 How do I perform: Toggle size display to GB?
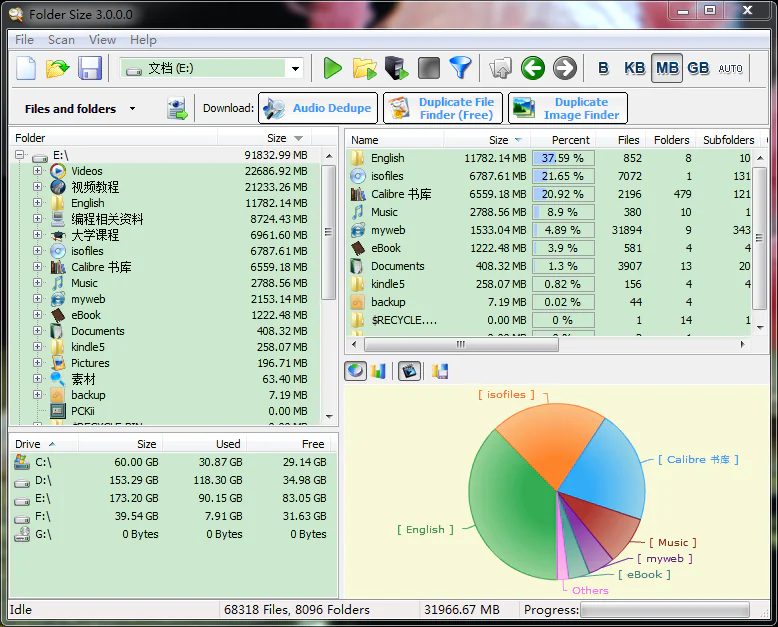point(698,68)
